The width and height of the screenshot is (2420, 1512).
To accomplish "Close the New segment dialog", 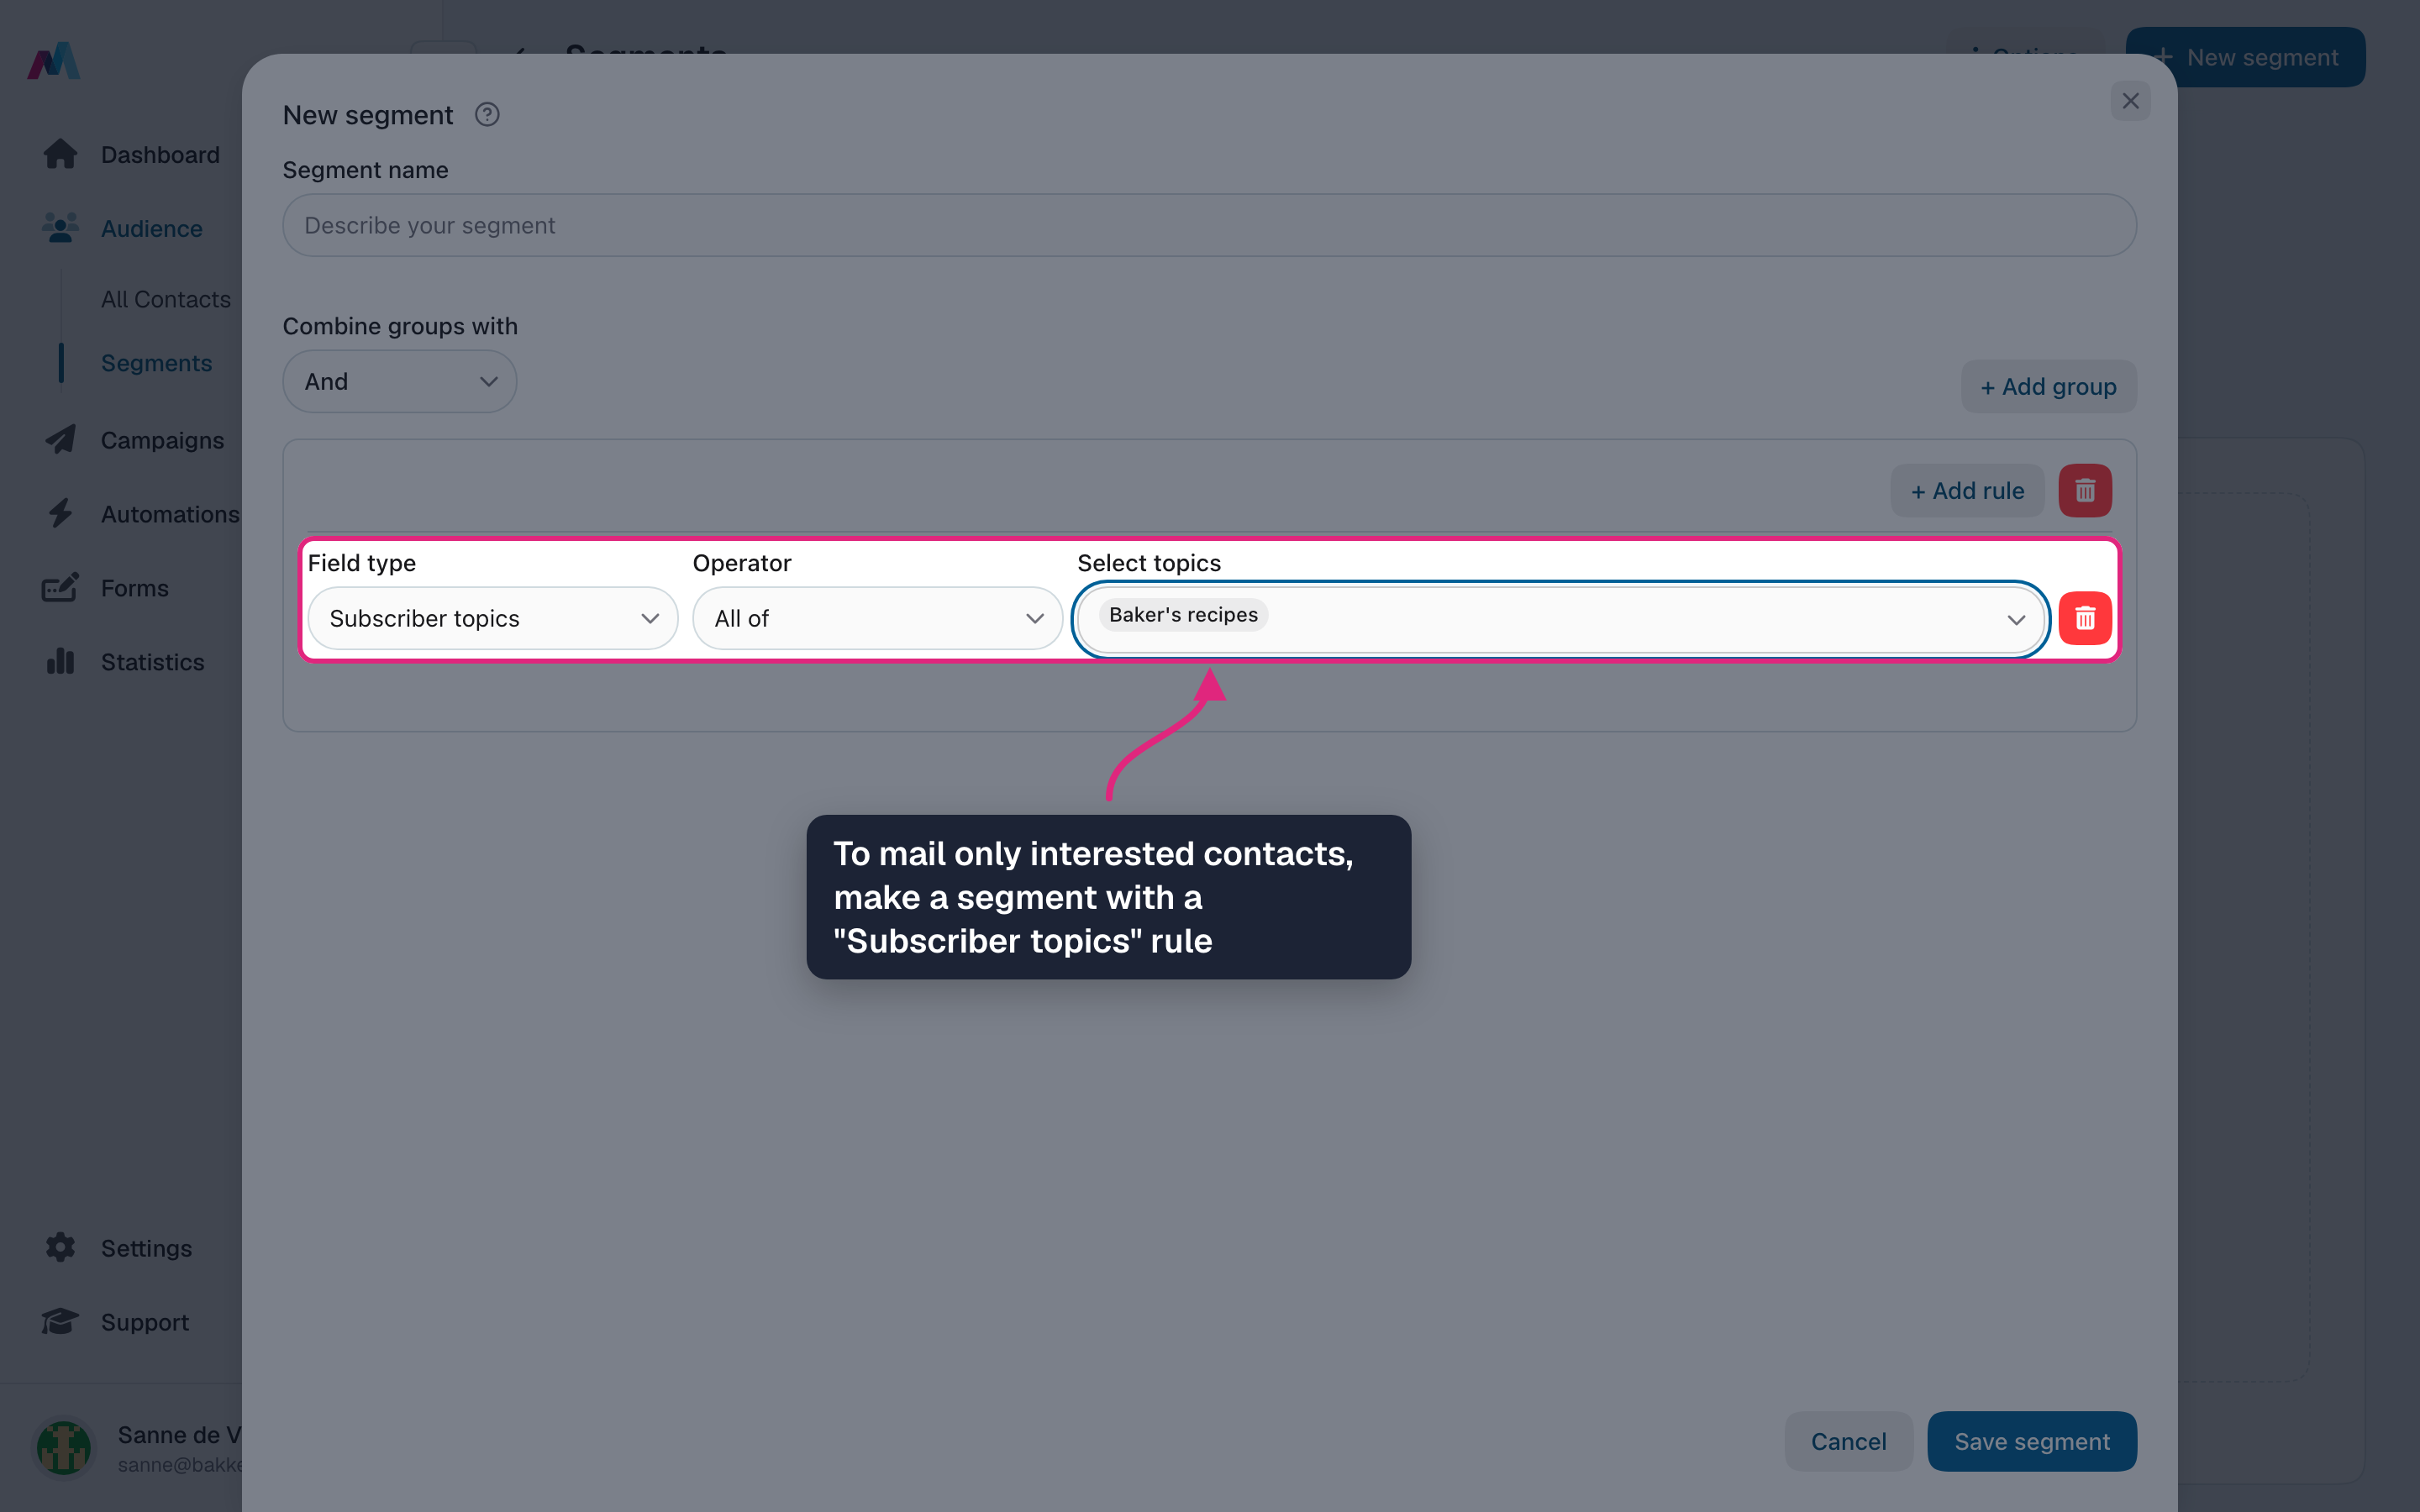I will coord(2130,101).
